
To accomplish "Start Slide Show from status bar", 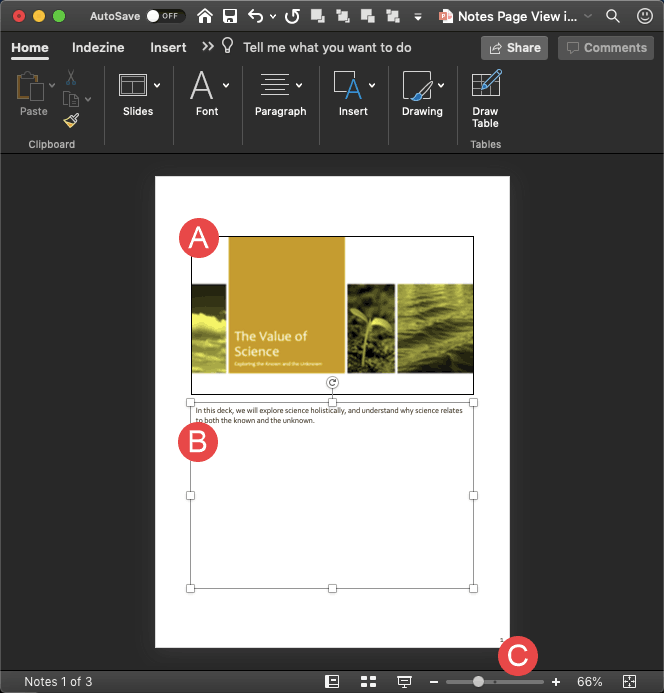I will click(x=404, y=682).
